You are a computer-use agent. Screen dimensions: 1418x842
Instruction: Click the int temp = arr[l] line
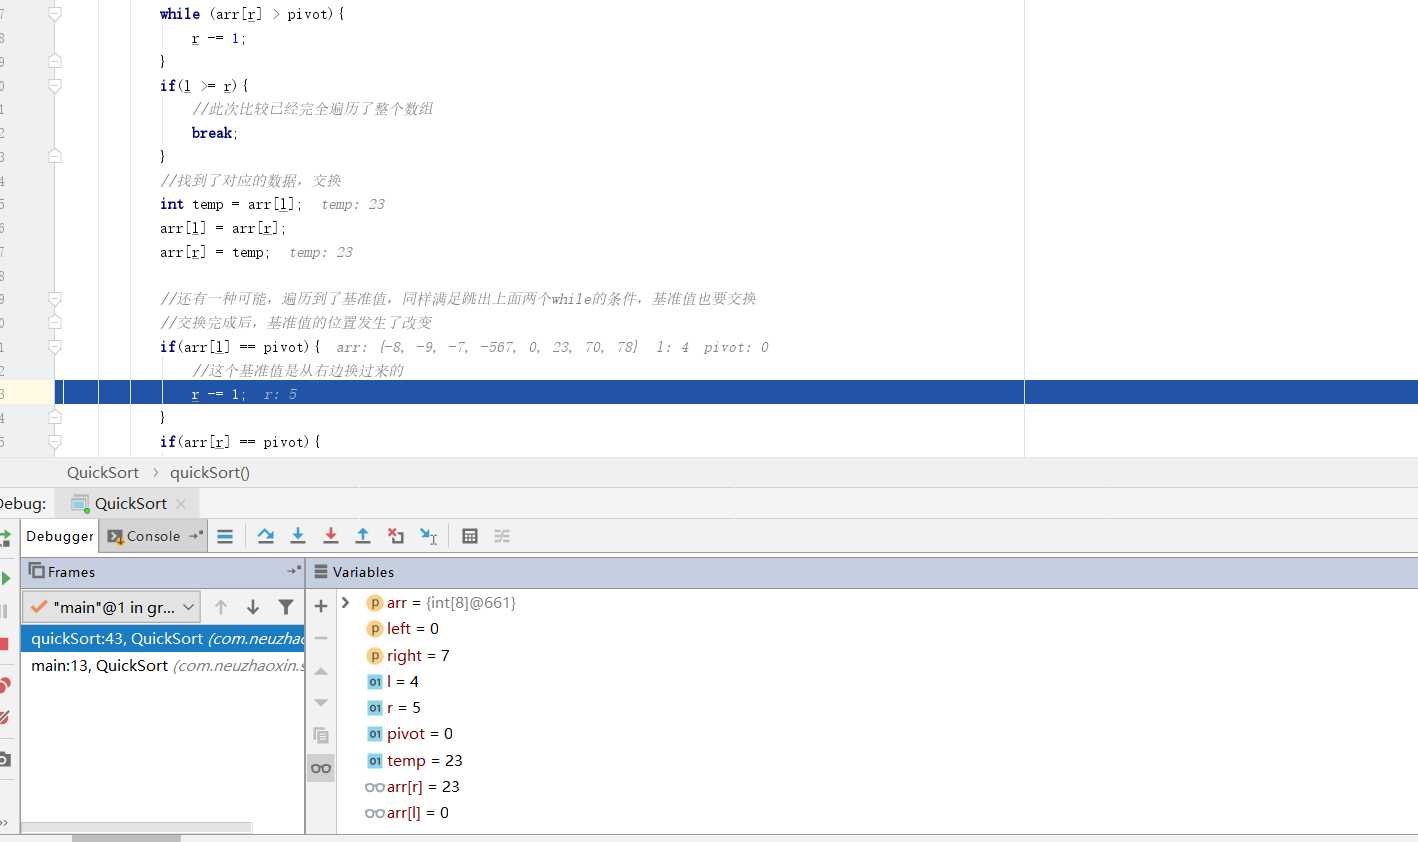click(x=230, y=204)
